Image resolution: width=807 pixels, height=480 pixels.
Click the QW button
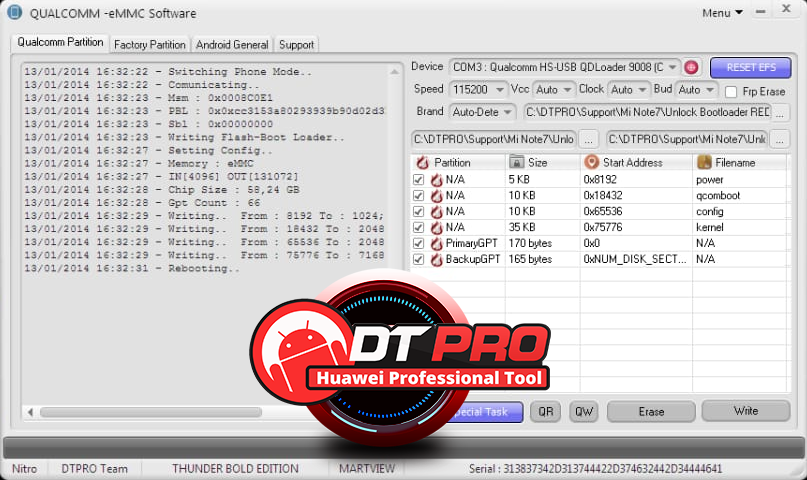584,412
